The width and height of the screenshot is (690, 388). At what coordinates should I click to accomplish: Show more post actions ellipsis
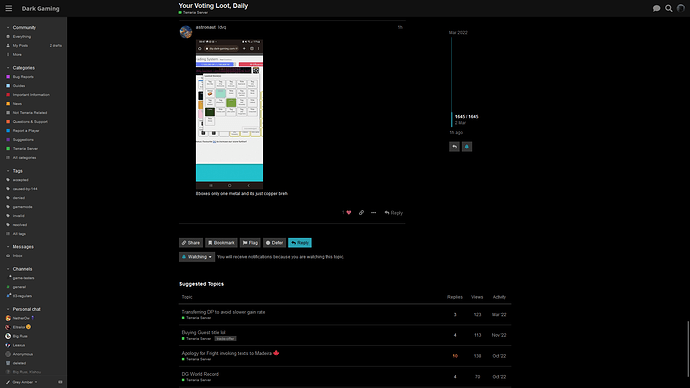(374, 212)
